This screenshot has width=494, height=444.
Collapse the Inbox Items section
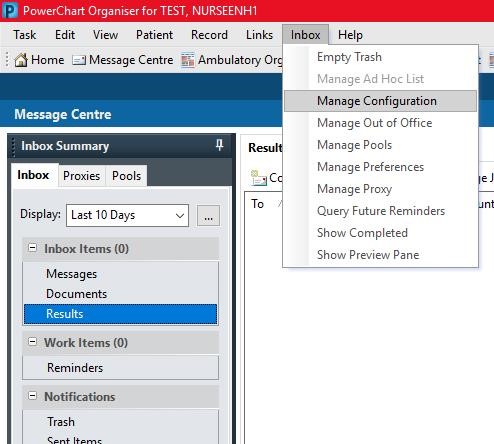pos(33,248)
